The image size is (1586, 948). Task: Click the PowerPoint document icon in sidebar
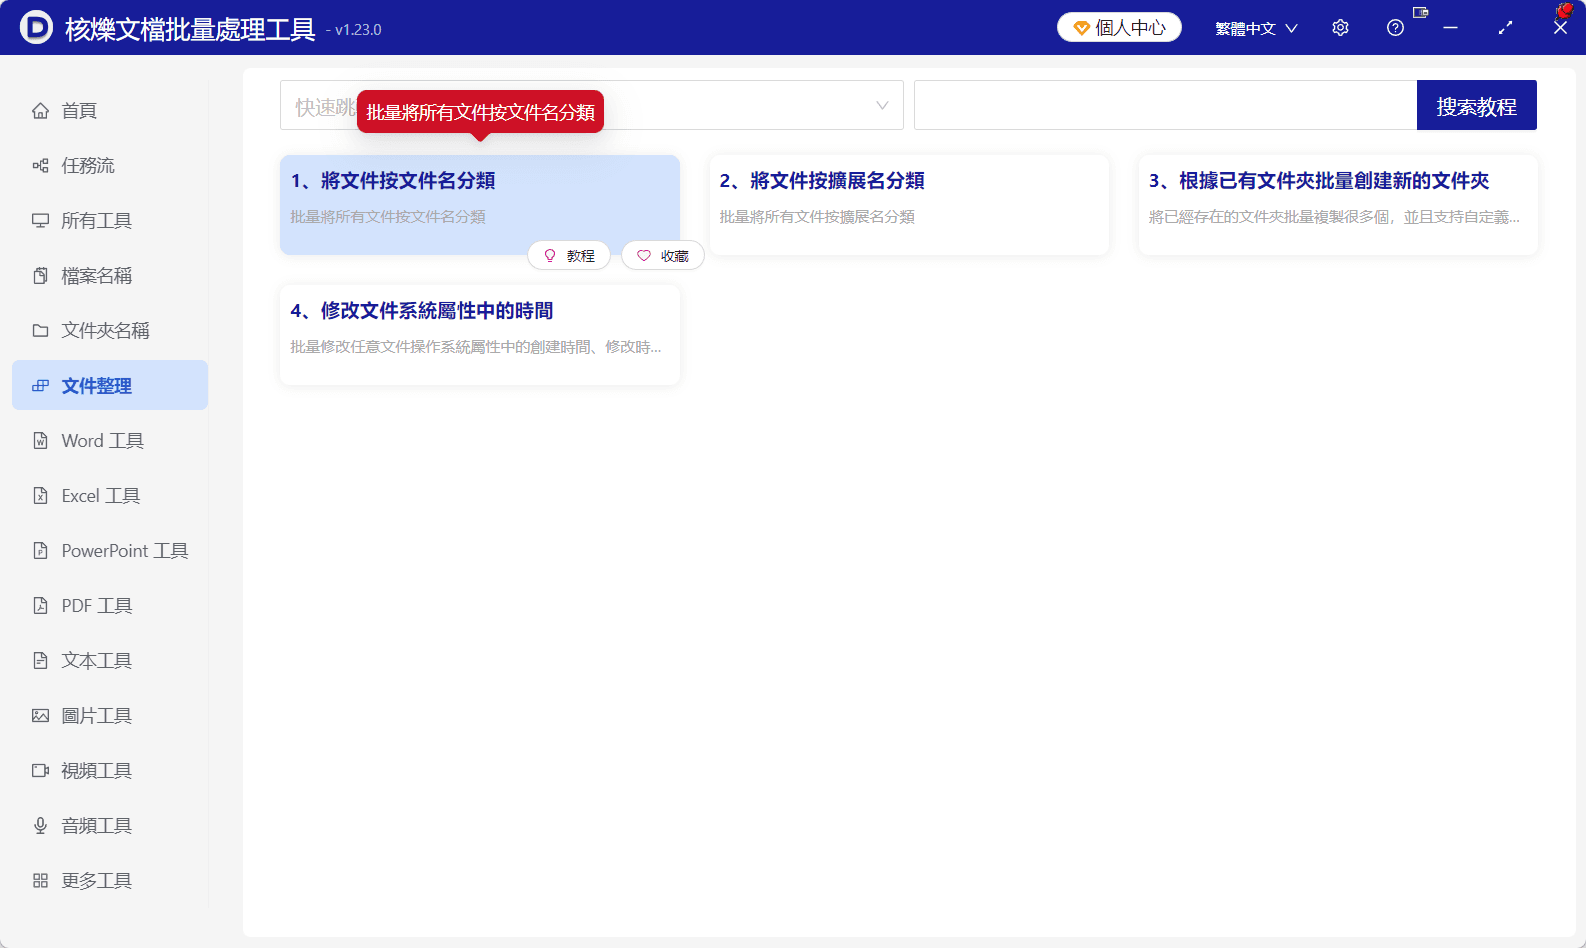40,550
